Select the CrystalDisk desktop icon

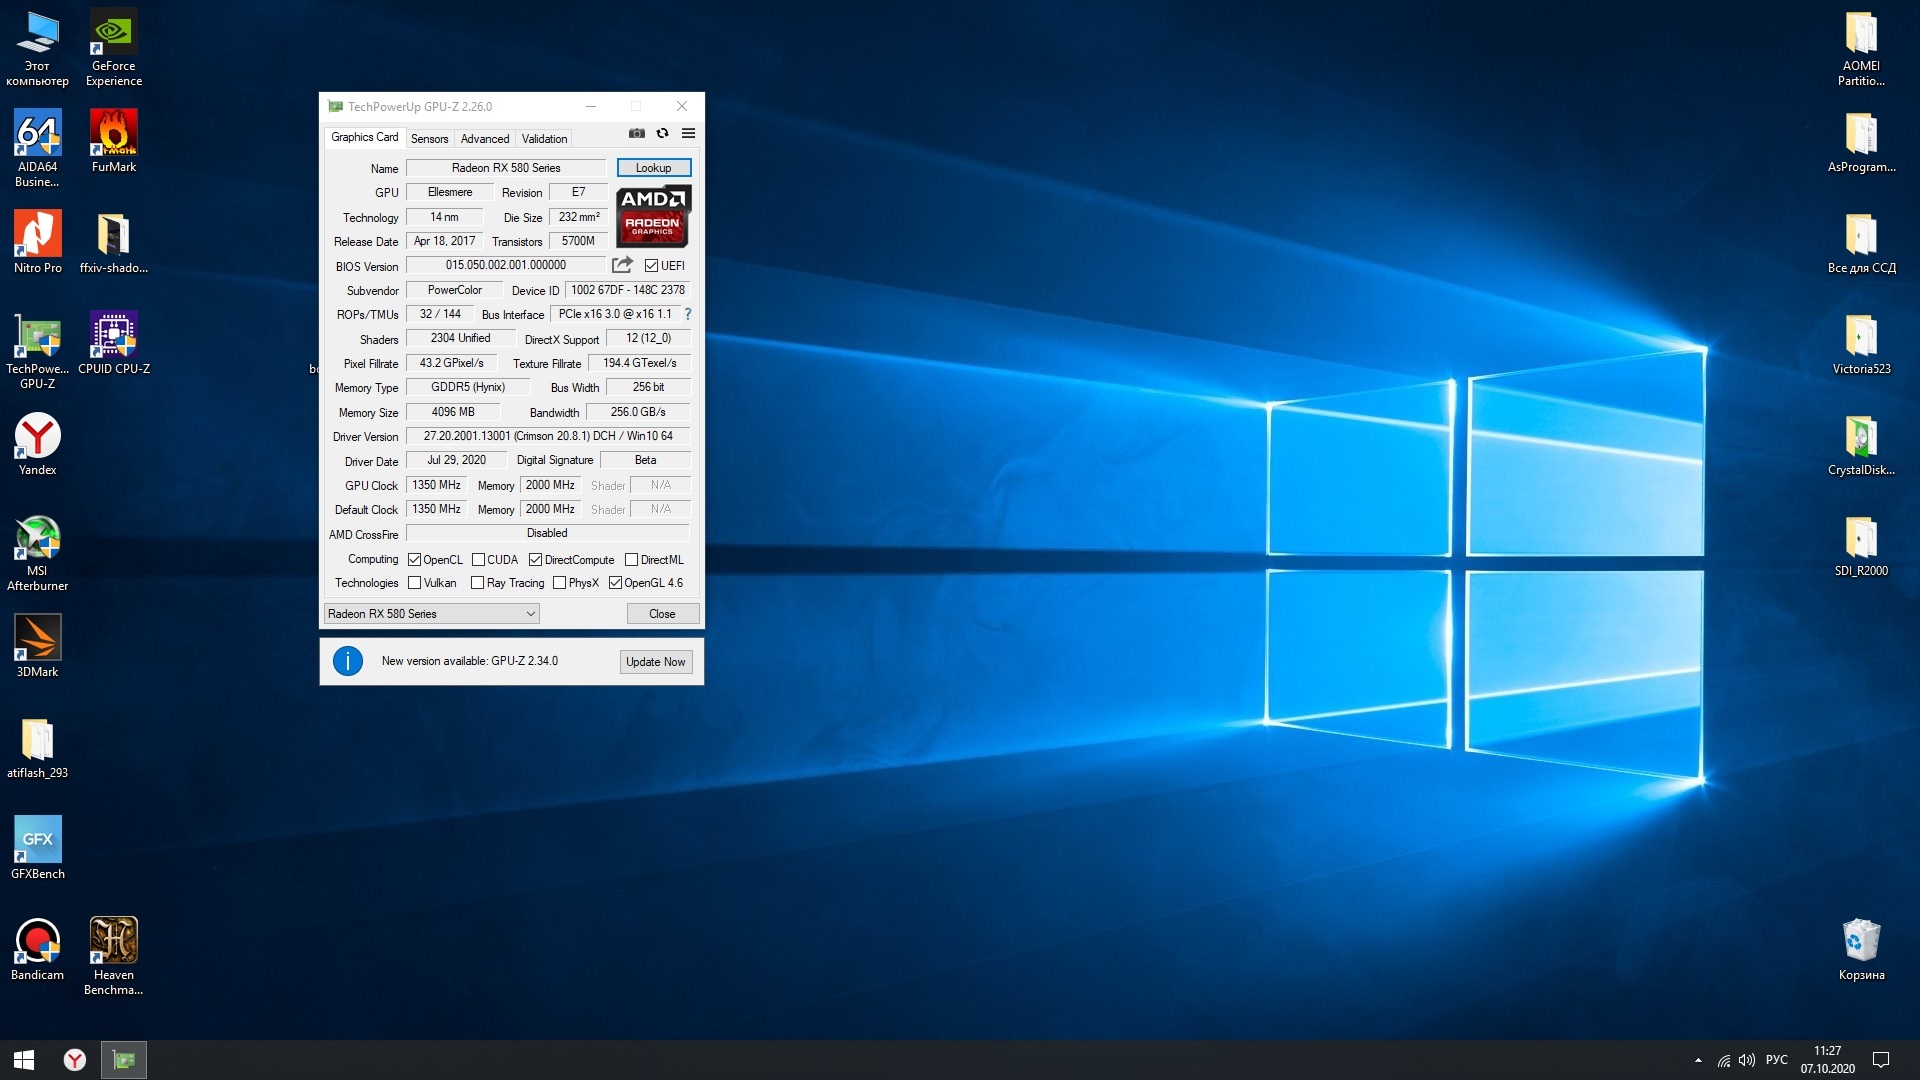pyautogui.click(x=1861, y=444)
